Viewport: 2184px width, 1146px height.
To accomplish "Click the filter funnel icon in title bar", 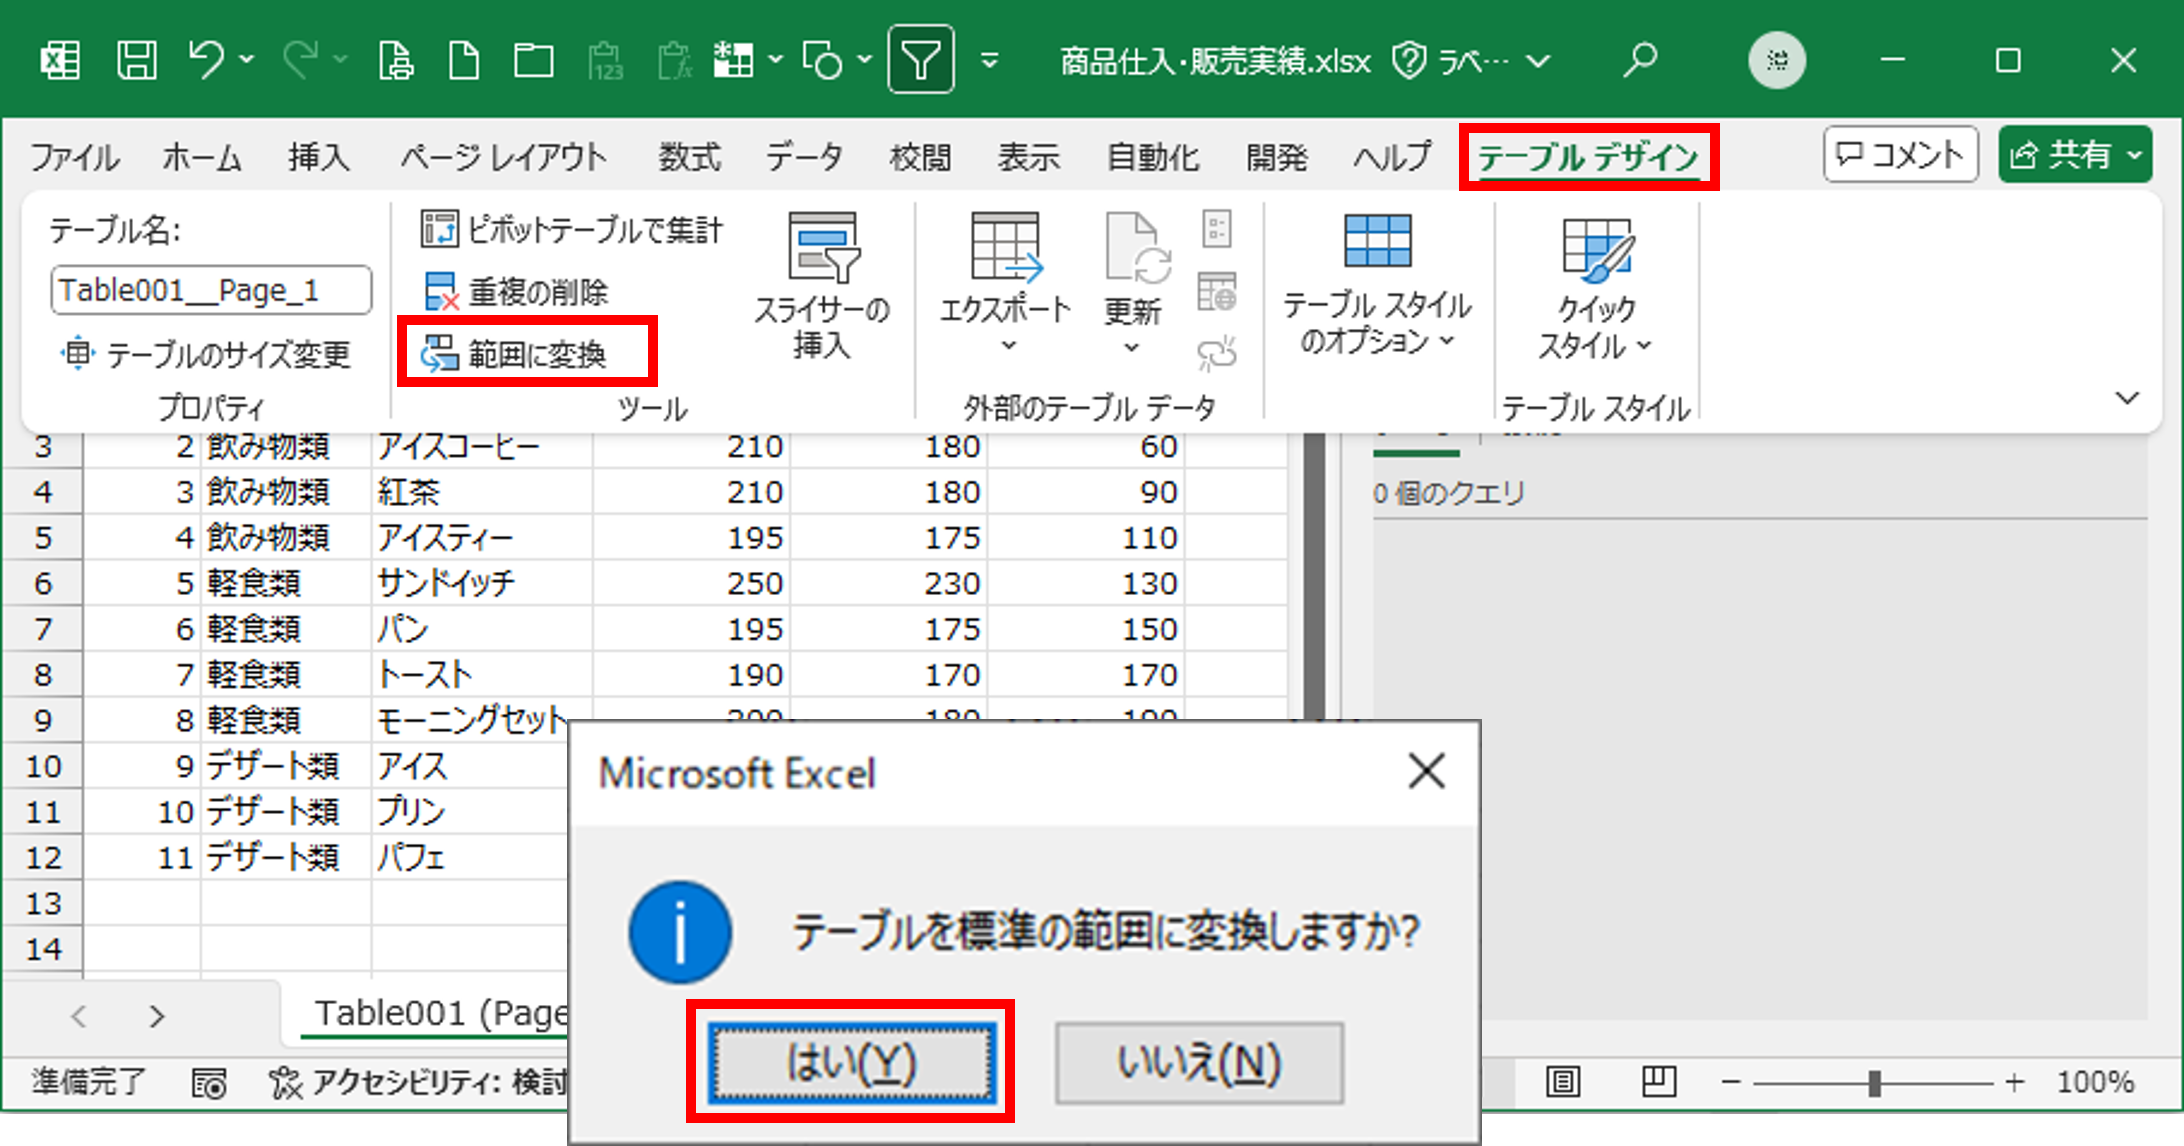I will tap(920, 60).
